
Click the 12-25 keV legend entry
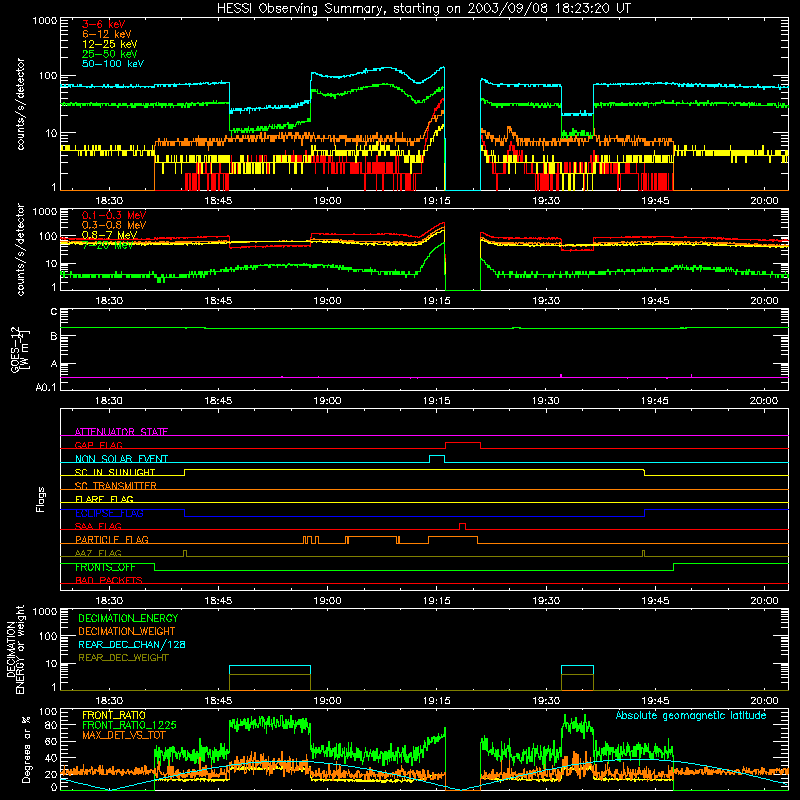(109, 44)
